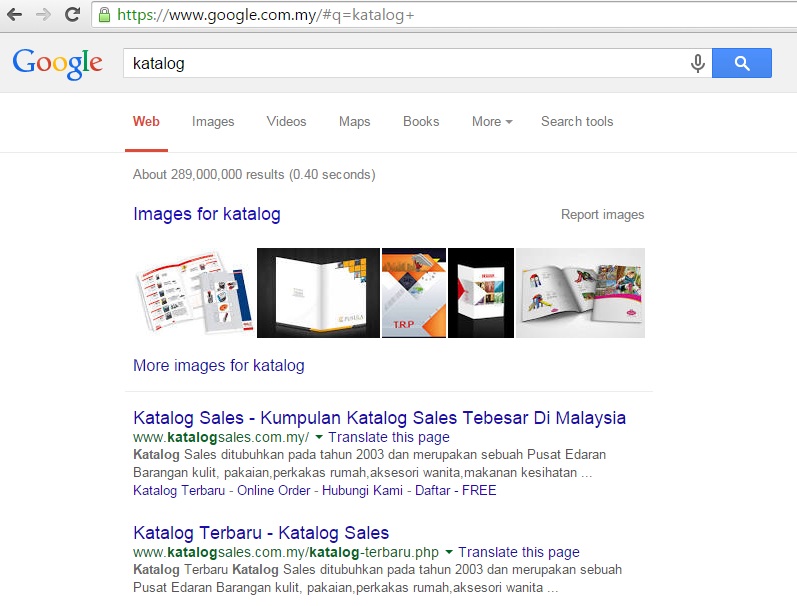Open the Hubungi Kami sitelink

pos(362,491)
